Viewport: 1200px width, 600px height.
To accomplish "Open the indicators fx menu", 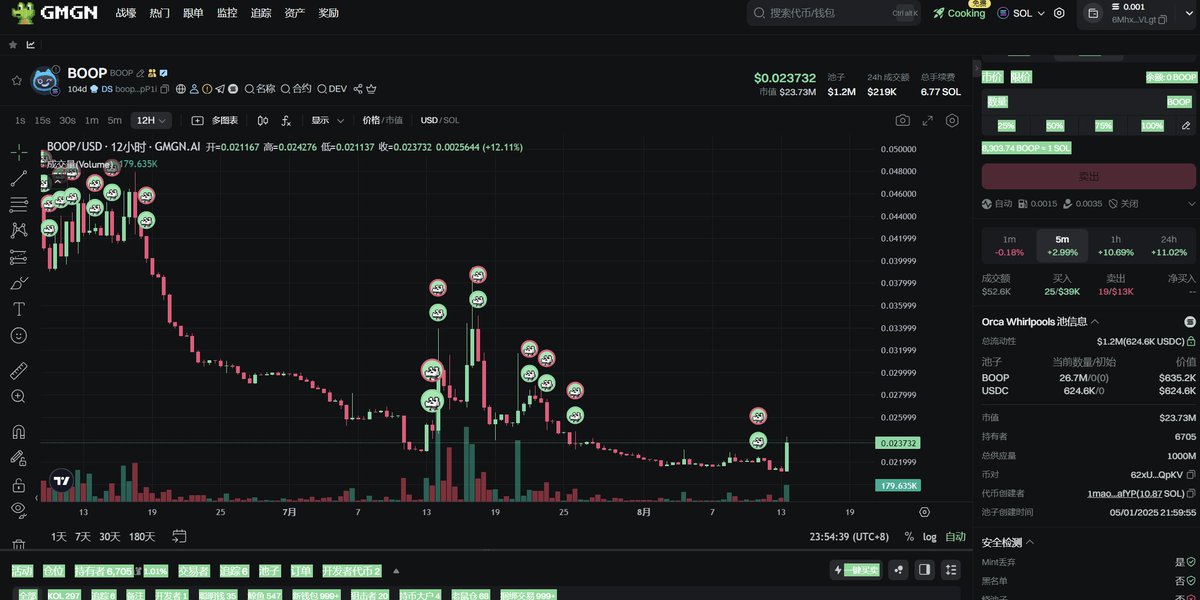I will tap(286, 120).
